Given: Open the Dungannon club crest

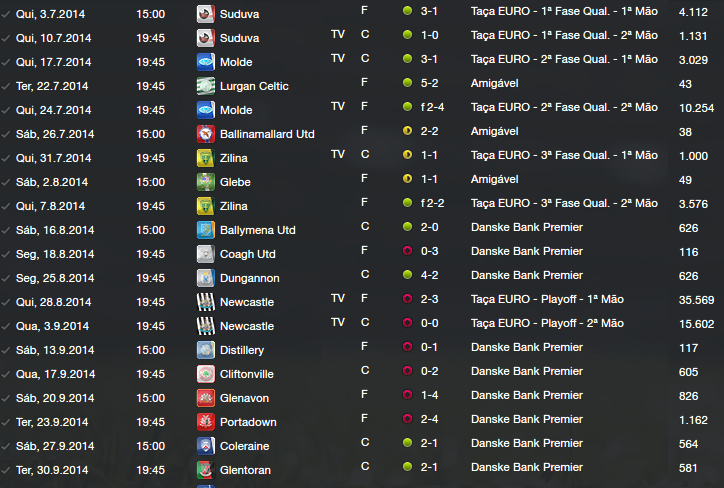Looking at the screenshot, I should [205, 278].
